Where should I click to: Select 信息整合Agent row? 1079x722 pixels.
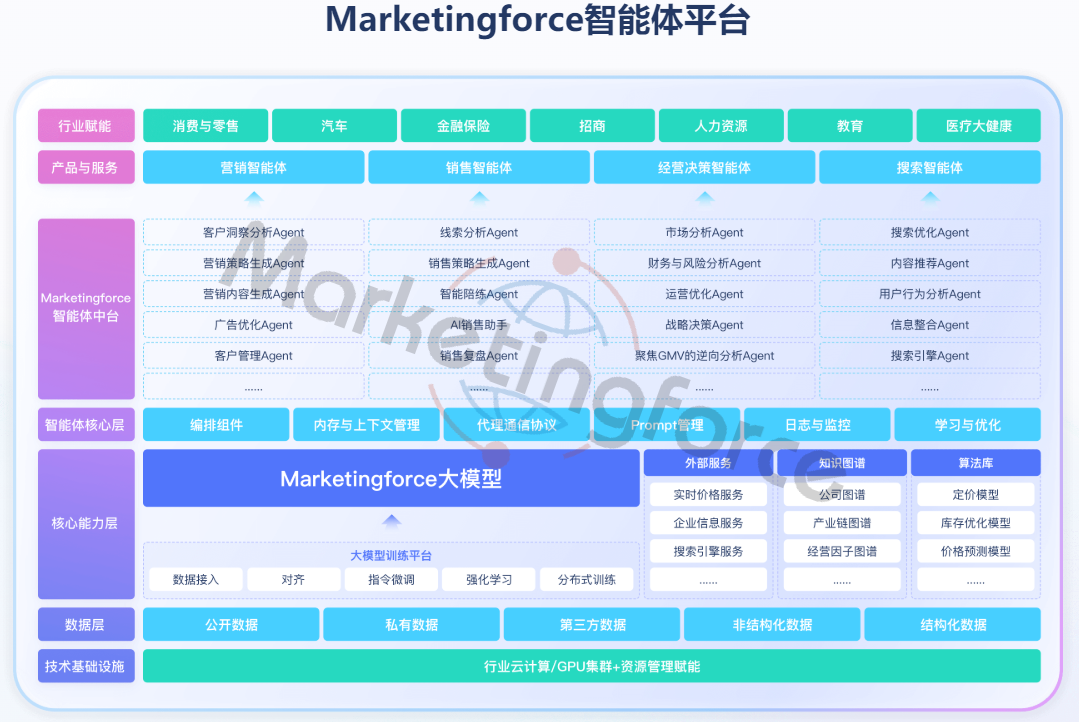pos(930,325)
